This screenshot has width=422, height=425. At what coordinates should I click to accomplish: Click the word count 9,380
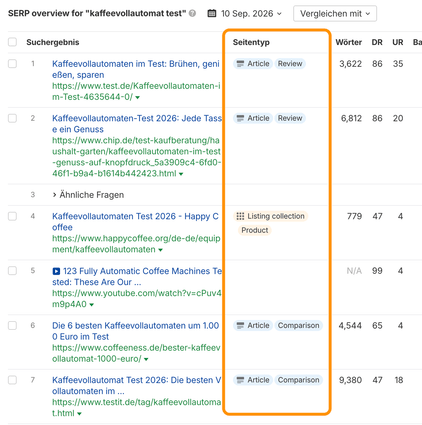tap(351, 380)
